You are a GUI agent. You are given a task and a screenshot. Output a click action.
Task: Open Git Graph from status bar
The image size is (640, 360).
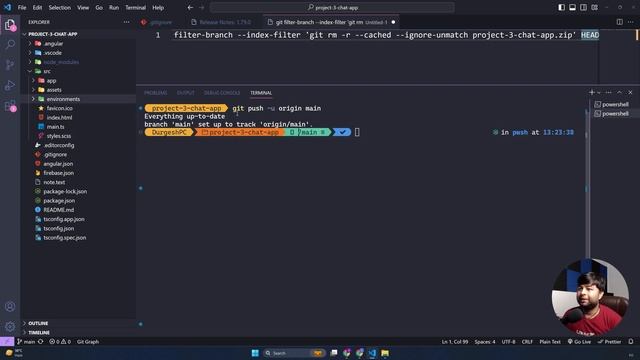(x=88, y=342)
